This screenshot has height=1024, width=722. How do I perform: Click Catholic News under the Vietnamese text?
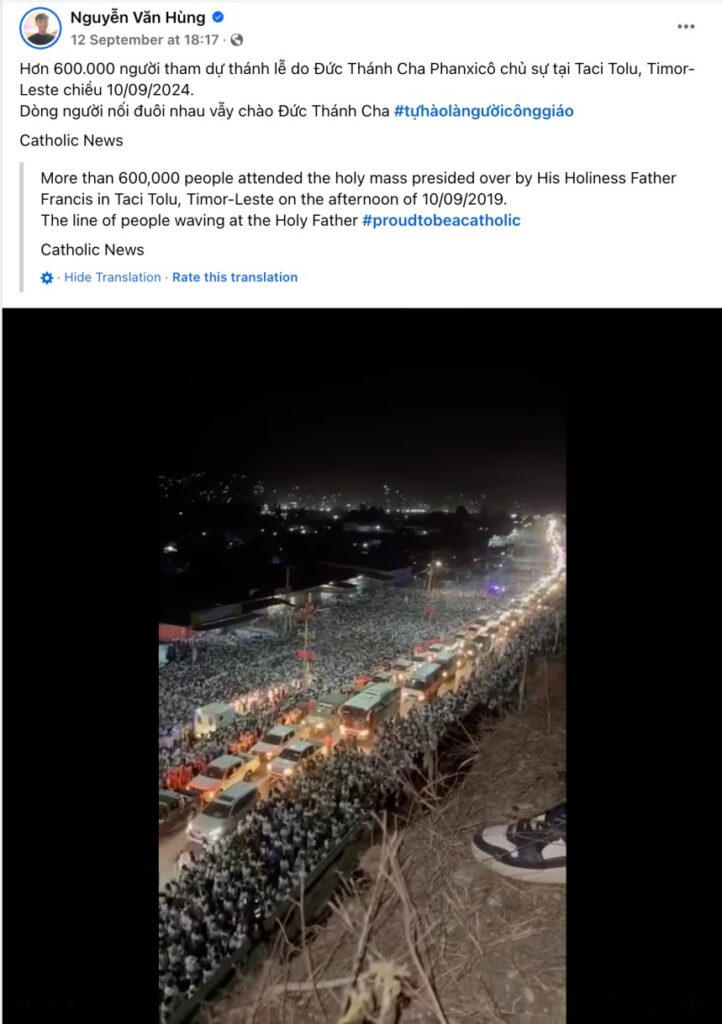[x=71, y=140]
